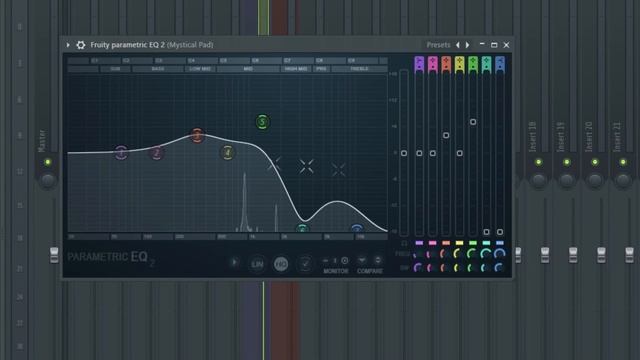The image size is (640, 360).
Task: Click the orange band 3 color token
Action: (x=446, y=243)
